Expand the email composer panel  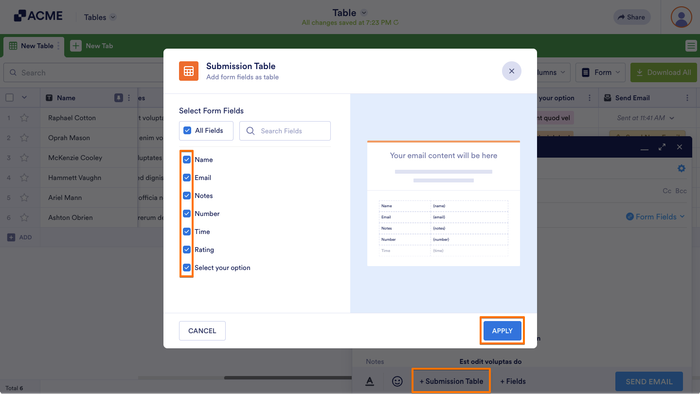click(662, 147)
